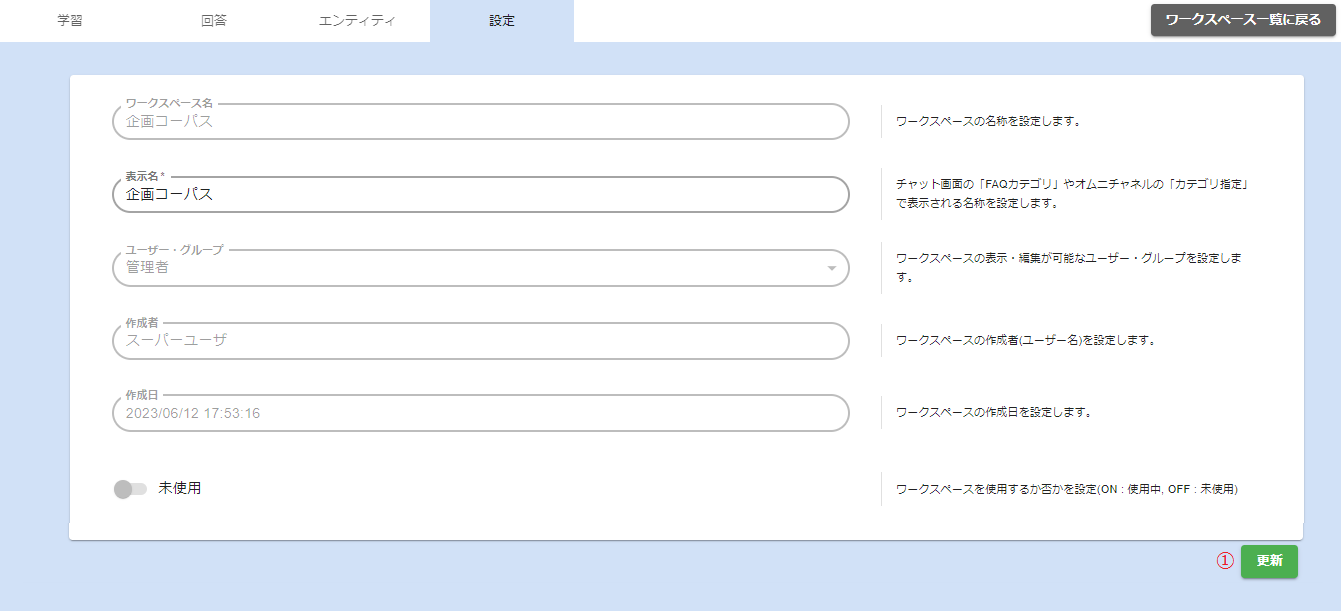
Task: Click the ワークスペース名 text field
Action: pyautogui.click(x=480, y=122)
